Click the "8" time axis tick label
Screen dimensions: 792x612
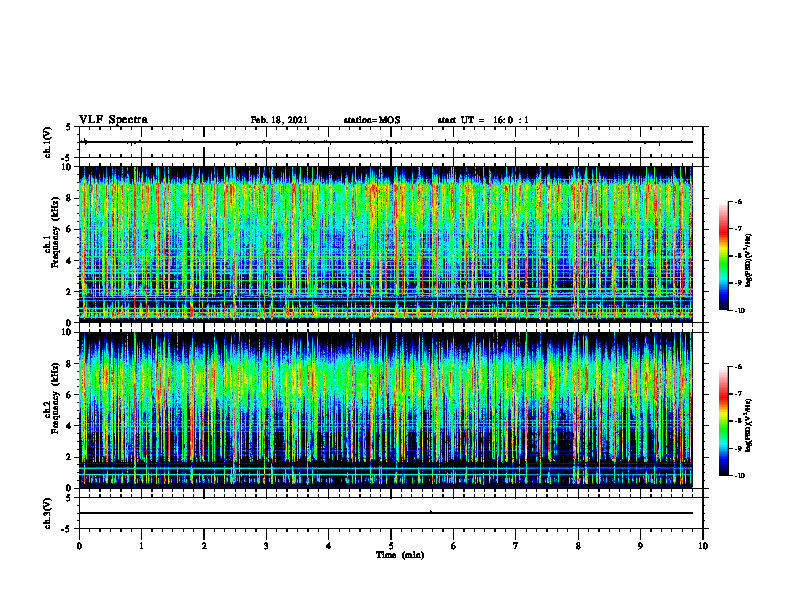[578, 546]
